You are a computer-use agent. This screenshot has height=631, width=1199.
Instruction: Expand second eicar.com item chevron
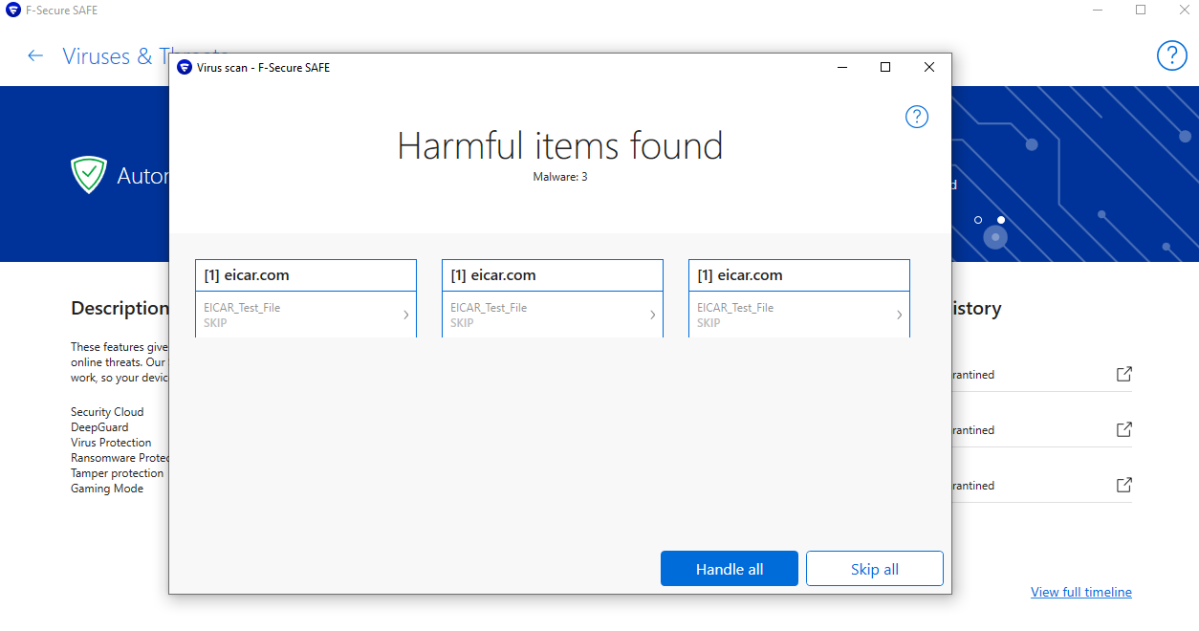[x=652, y=314]
